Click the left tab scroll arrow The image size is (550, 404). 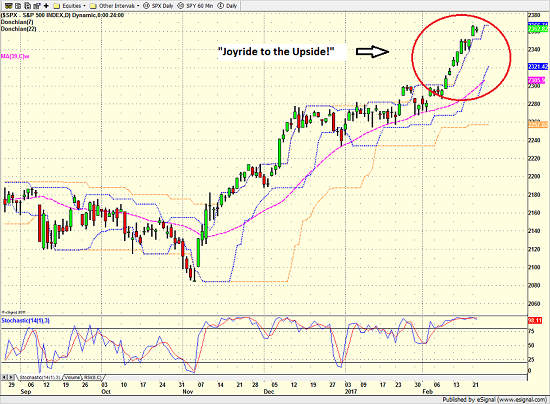(x=4, y=377)
